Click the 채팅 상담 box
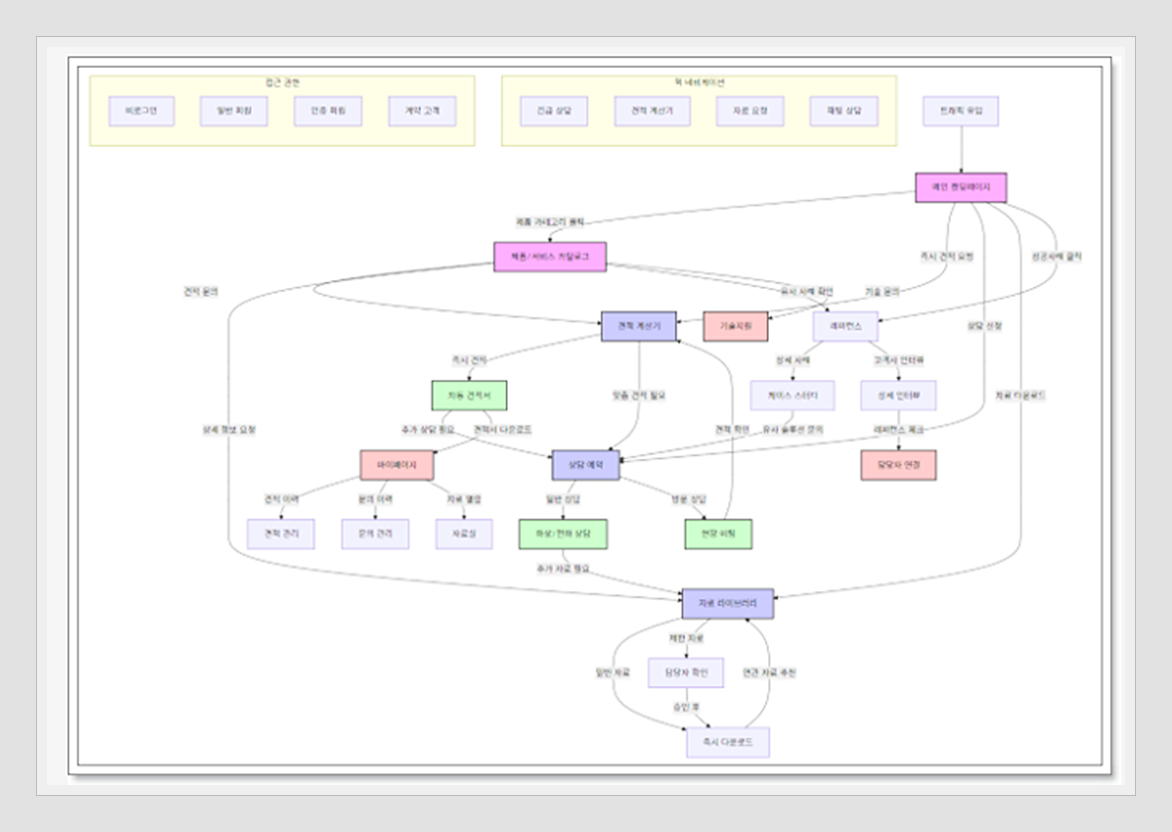The height and width of the screenshot is (832, 1172). (x=844, y=111)
